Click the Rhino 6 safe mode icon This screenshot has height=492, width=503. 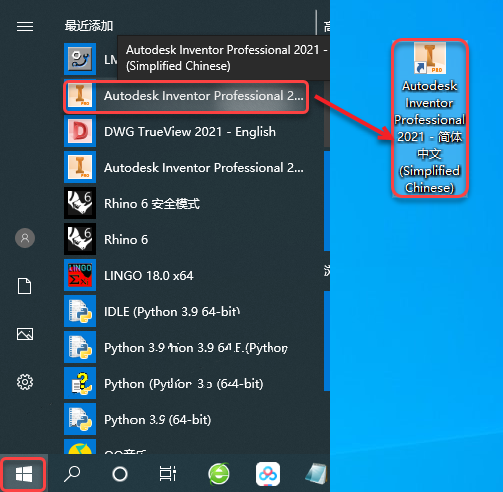point(80,203)
